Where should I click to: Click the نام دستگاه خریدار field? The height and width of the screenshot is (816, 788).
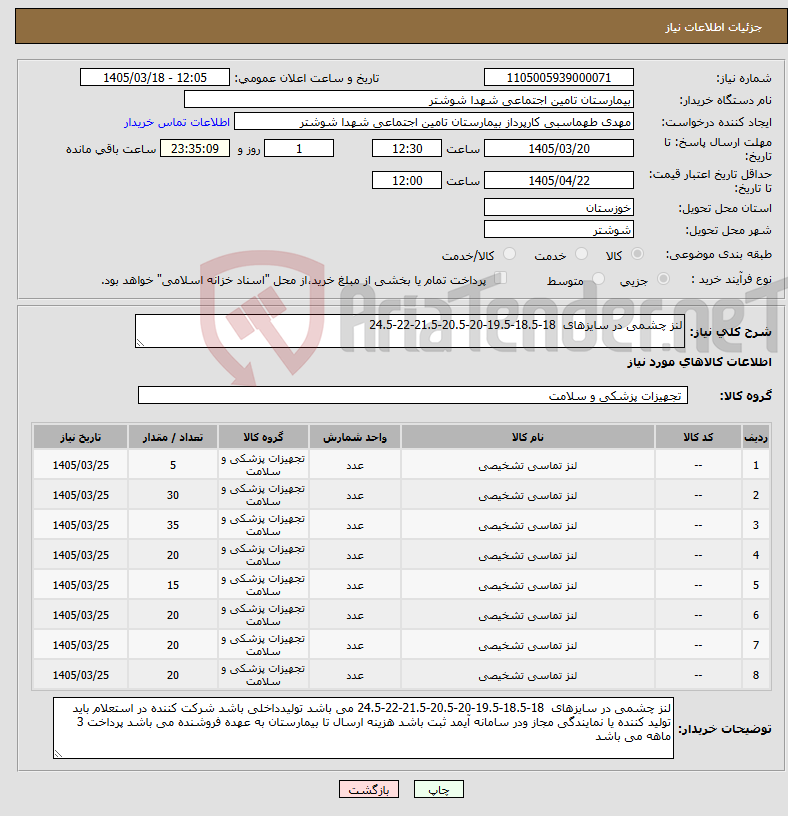coord(409,100)
